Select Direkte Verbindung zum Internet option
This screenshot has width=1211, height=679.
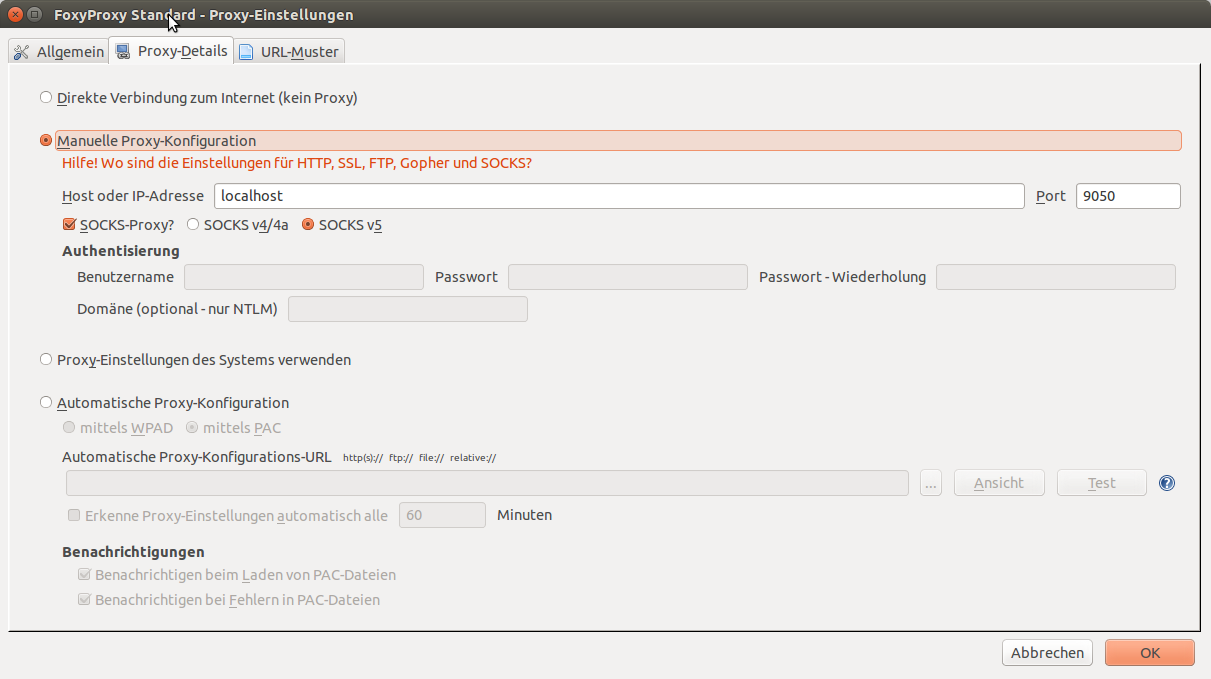tap(45, 98)
